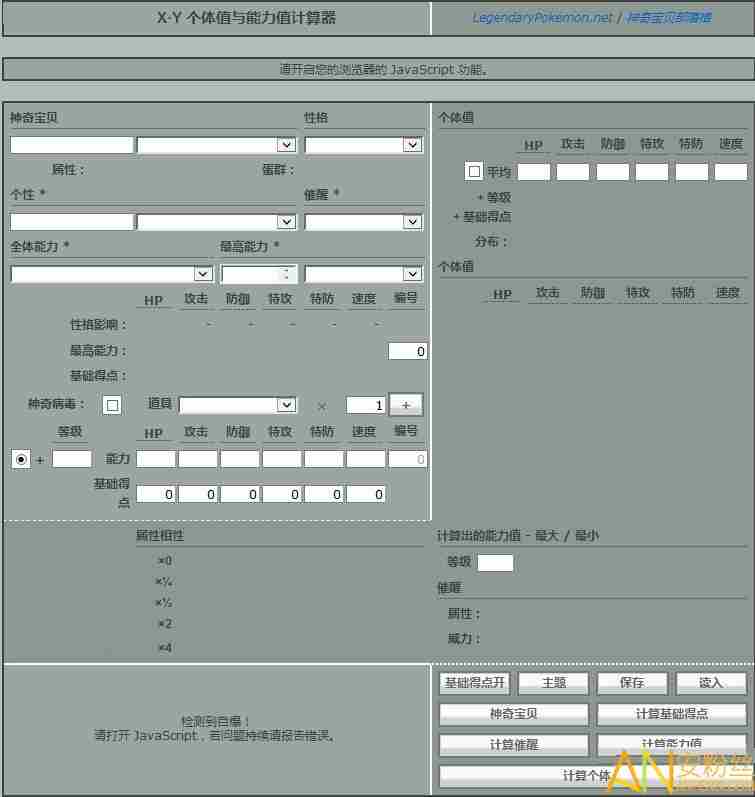Click the 特攻 field in the 平均 row
Screen dimensions: 755x797
click(652, 172)
